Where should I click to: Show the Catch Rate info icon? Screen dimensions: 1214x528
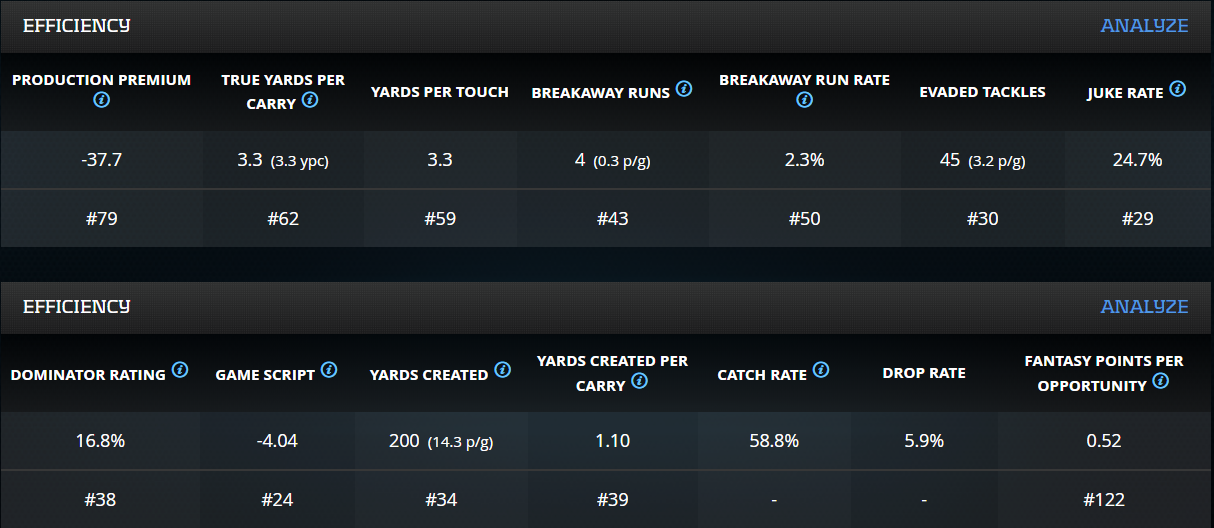click(821, 370)
